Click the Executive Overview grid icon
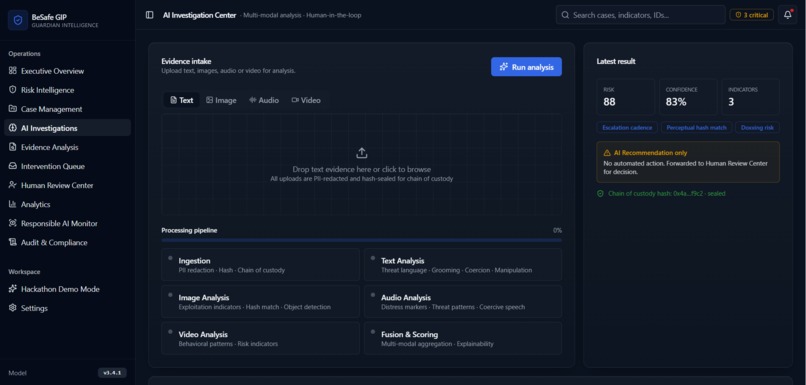The width and height of the screenshot is (806, 385). (x=13, y=71)
